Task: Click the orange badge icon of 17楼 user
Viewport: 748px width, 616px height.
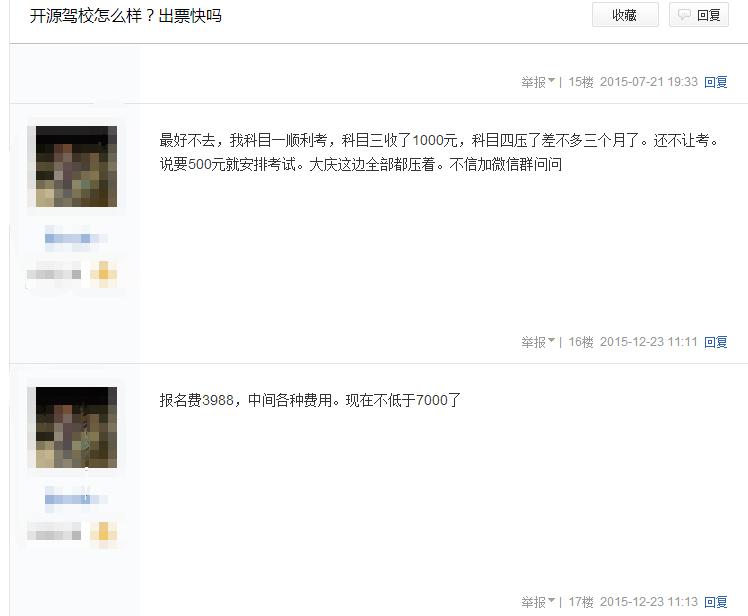Action: point(104,531)
